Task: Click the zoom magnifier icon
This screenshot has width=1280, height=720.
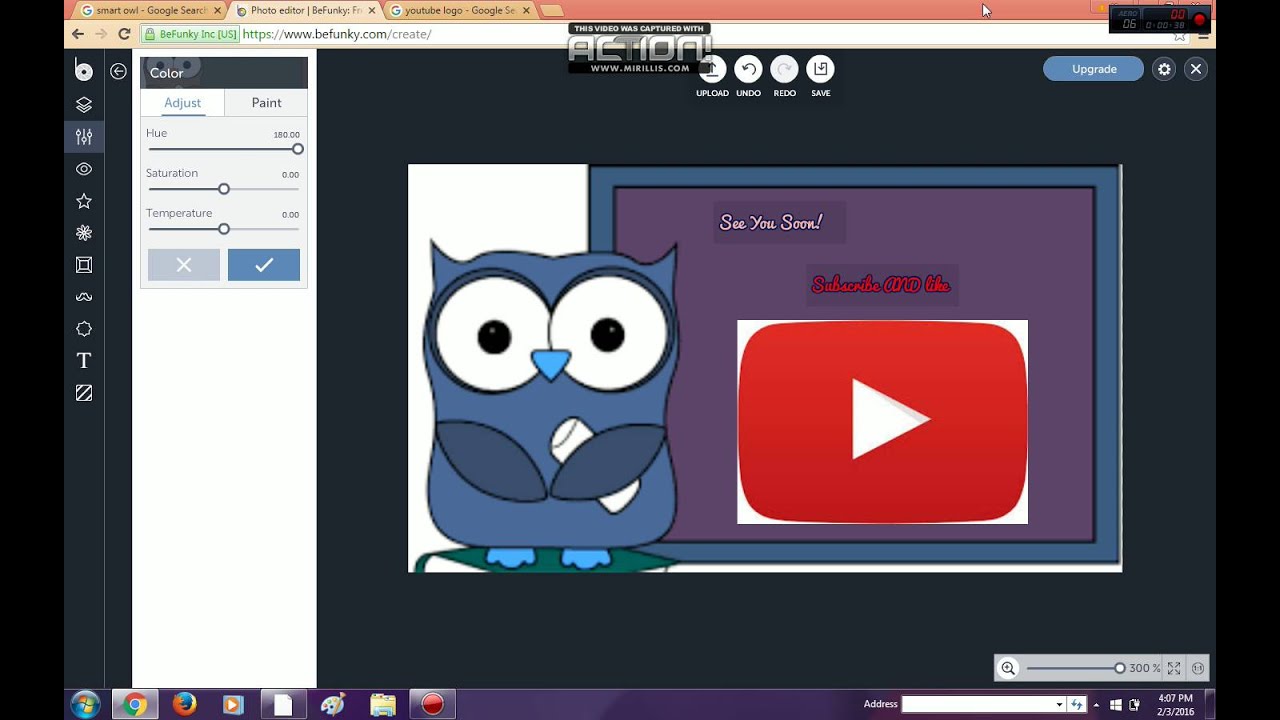Action: [x=1008, y=668]
